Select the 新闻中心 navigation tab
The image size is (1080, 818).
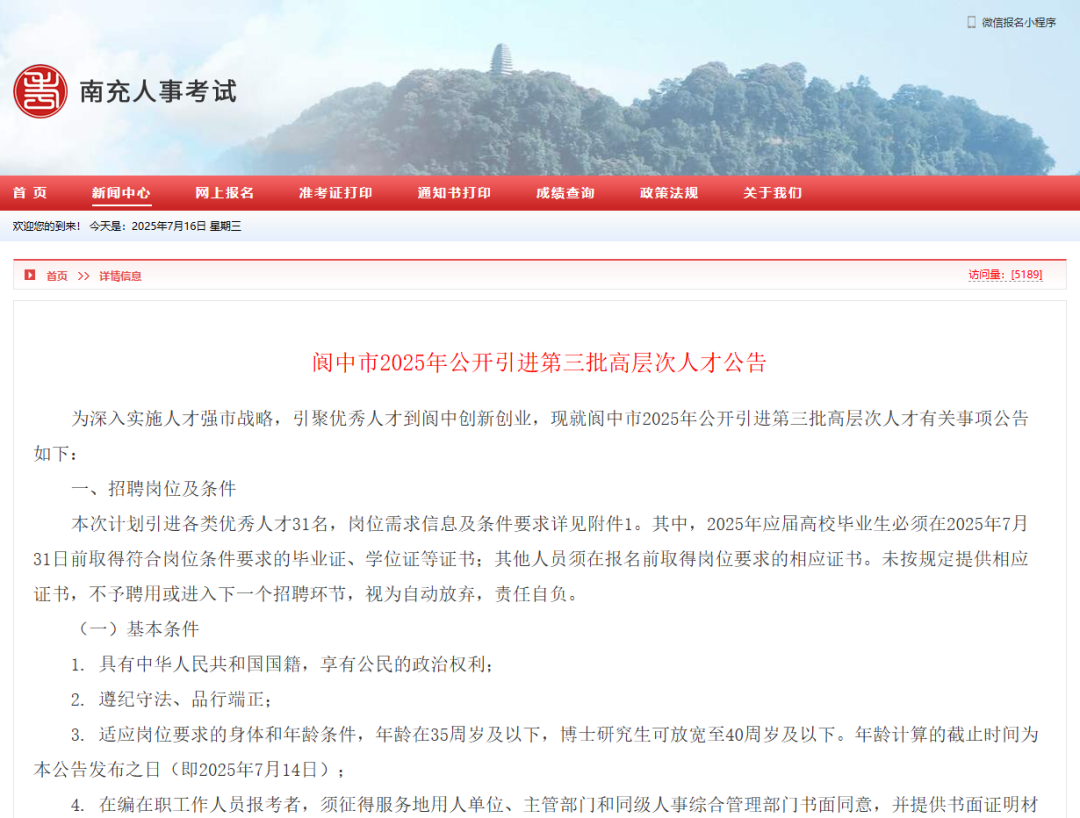(121, 193)
